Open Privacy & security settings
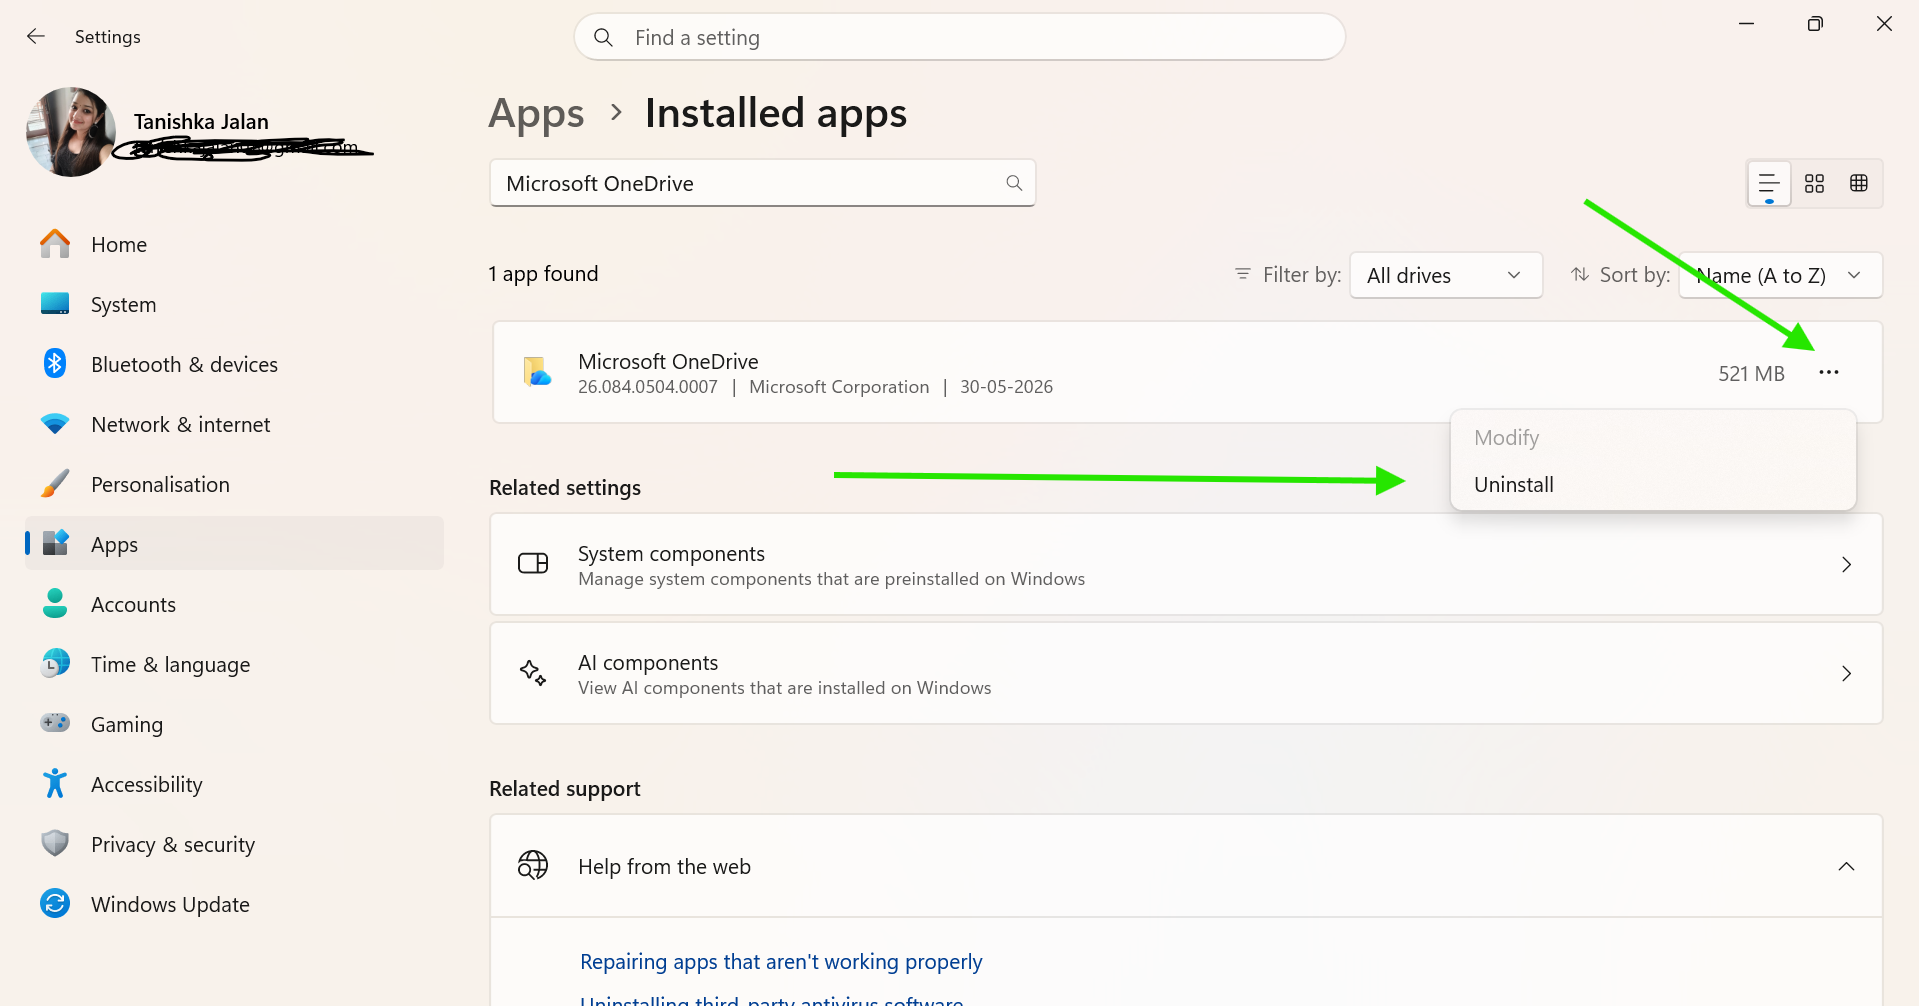Image resolution: width=1919 pixels, height=1006 pixels. point(172,845)
